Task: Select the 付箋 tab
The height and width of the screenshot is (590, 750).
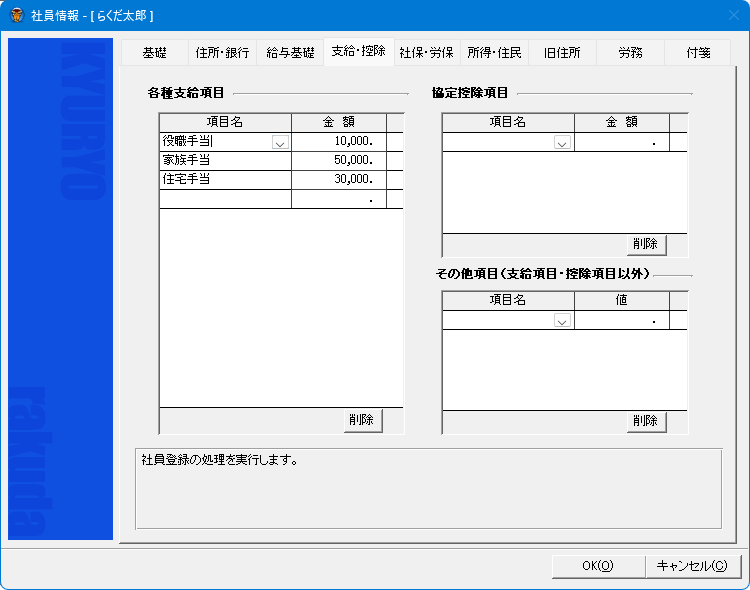Action: 698,53
